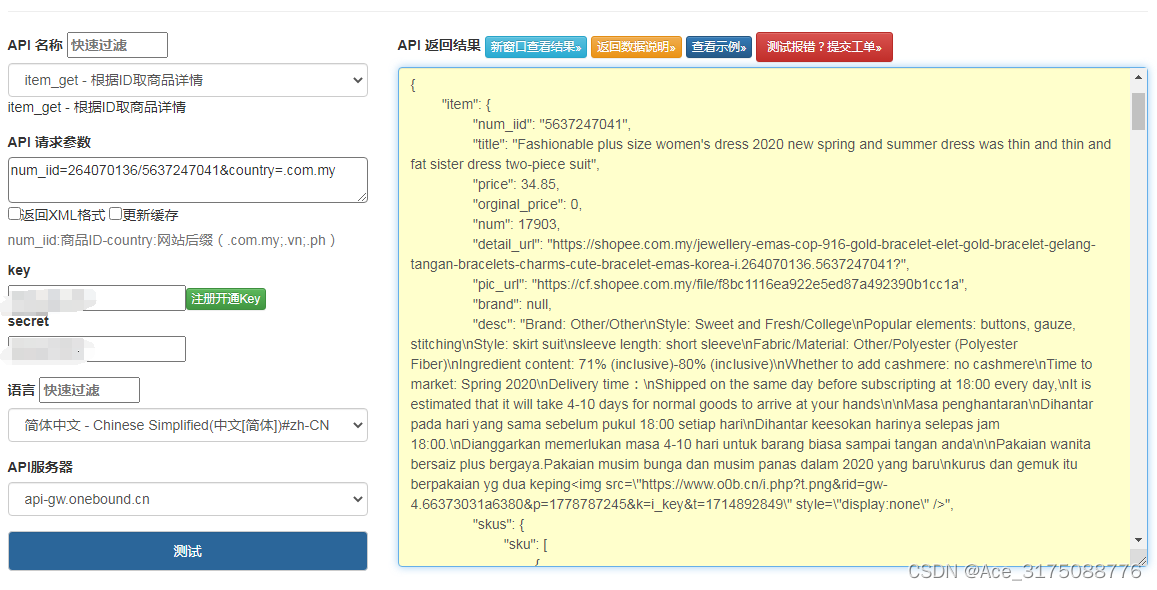The image size is (1157, 590).
Task: Expand the language dropdown showing 简体中文
Action: tap(187, 425)
